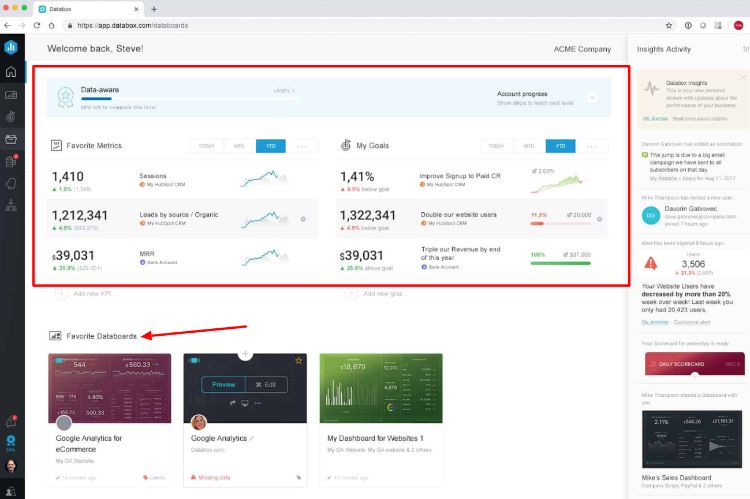The width and height of the screenshot is (750, 499).
Task: Click the Data-aware level progress bar
Action: pos(190,99)
